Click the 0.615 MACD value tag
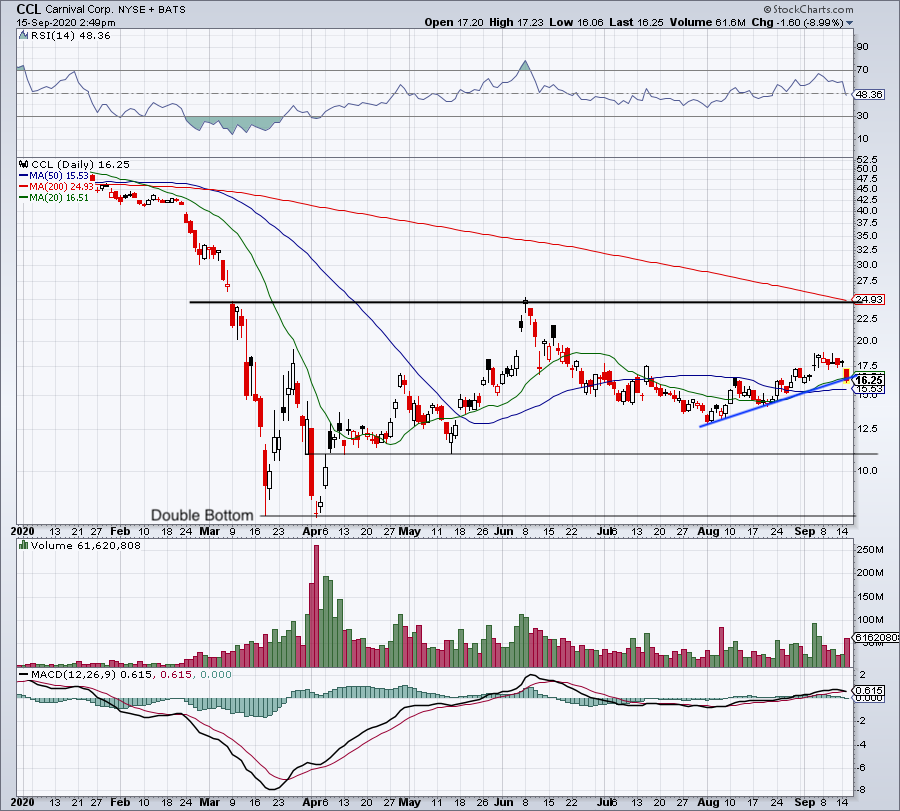 click(869, 690)
